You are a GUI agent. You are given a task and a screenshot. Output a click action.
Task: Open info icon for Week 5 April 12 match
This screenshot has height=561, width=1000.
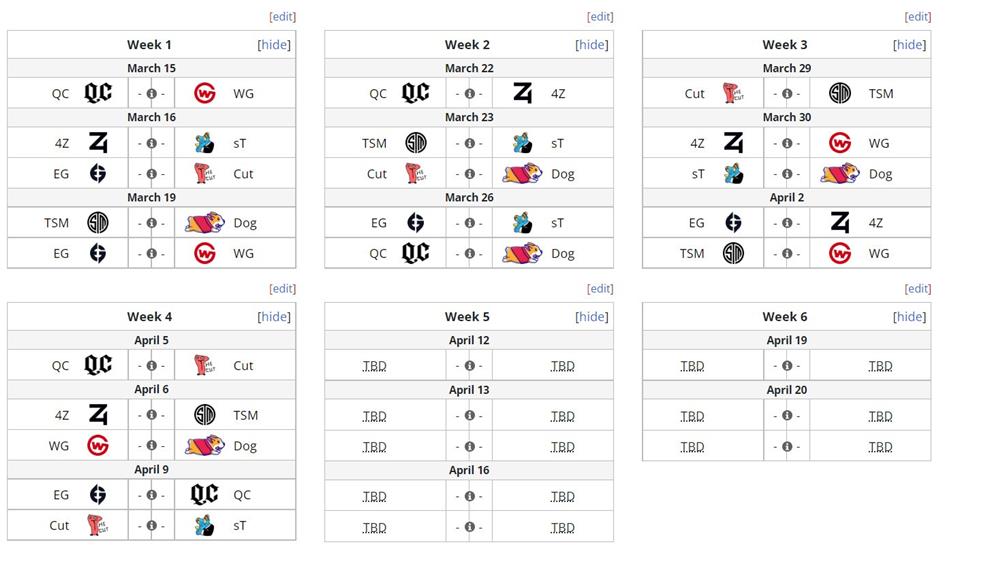pos(469,366)
